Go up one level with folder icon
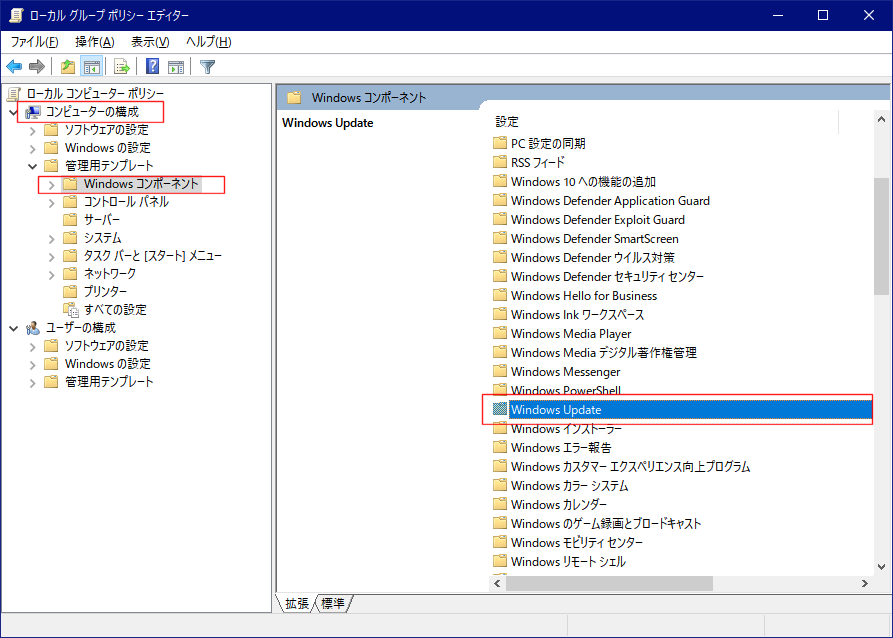This screenshot has height=638, width=893. [x=68, y=67]
